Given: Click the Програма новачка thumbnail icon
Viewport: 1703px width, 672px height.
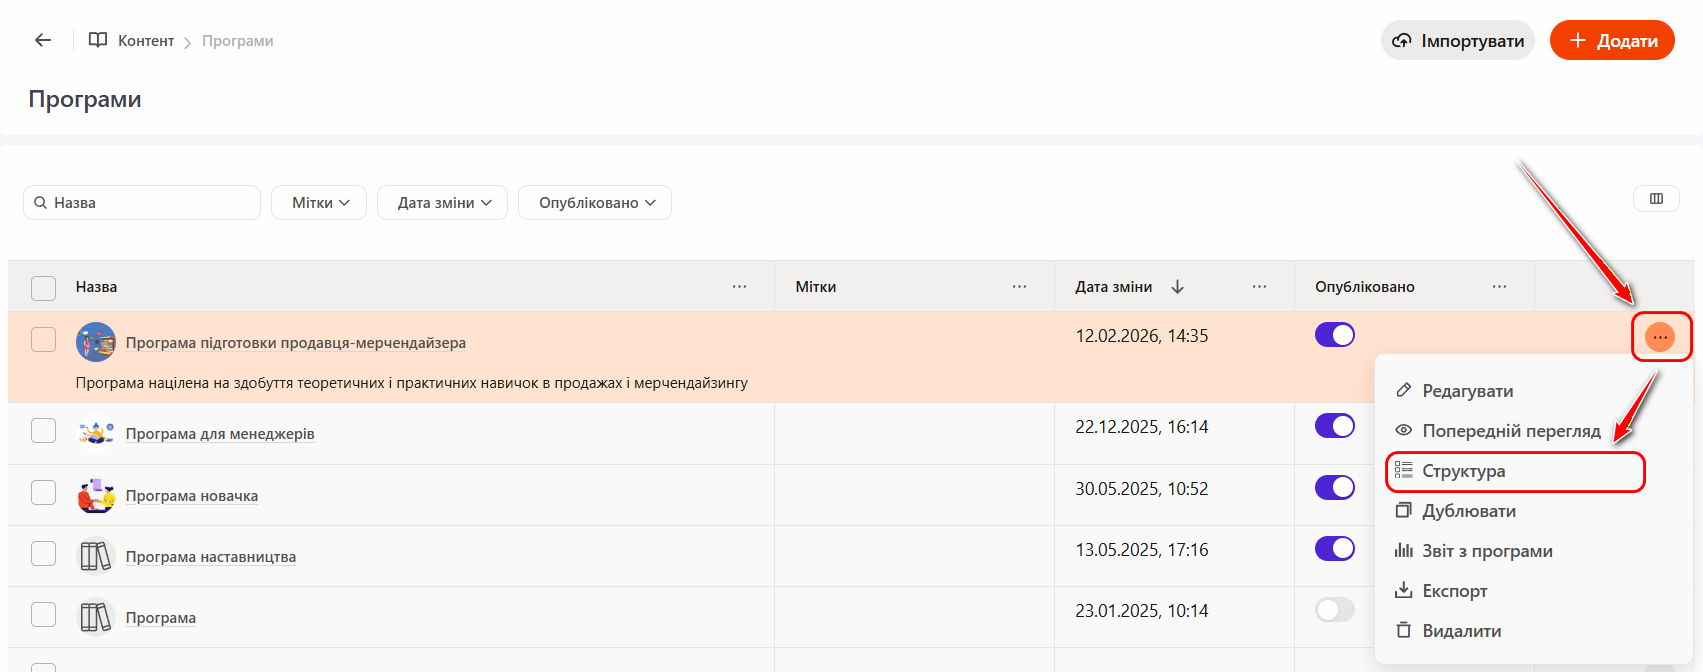Looking at the screenshot, I should click(96, 496).
